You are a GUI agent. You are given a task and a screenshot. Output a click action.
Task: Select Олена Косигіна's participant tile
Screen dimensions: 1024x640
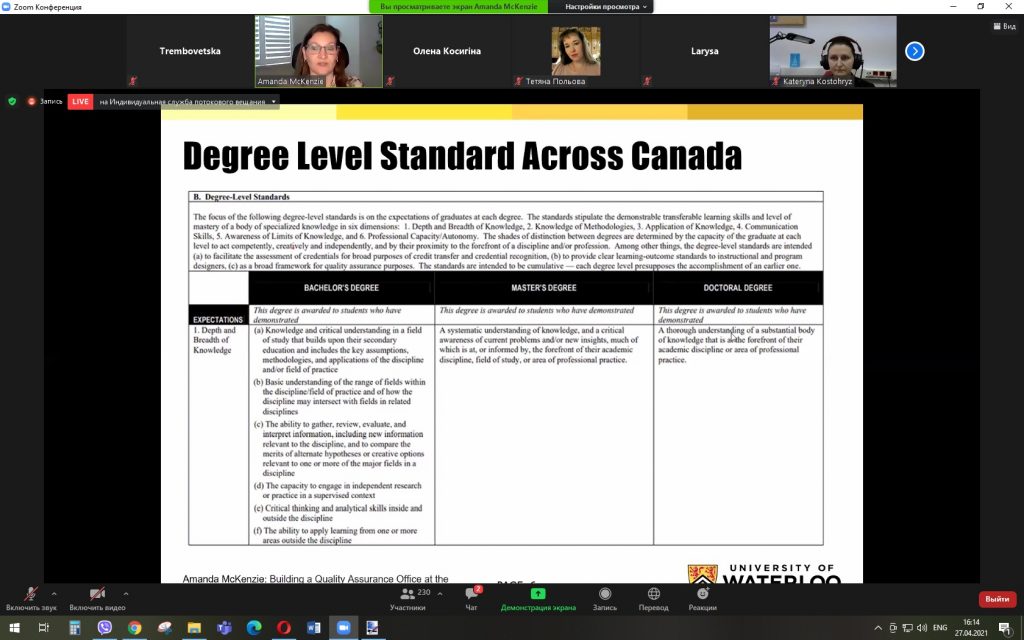(x=447, y=51)
